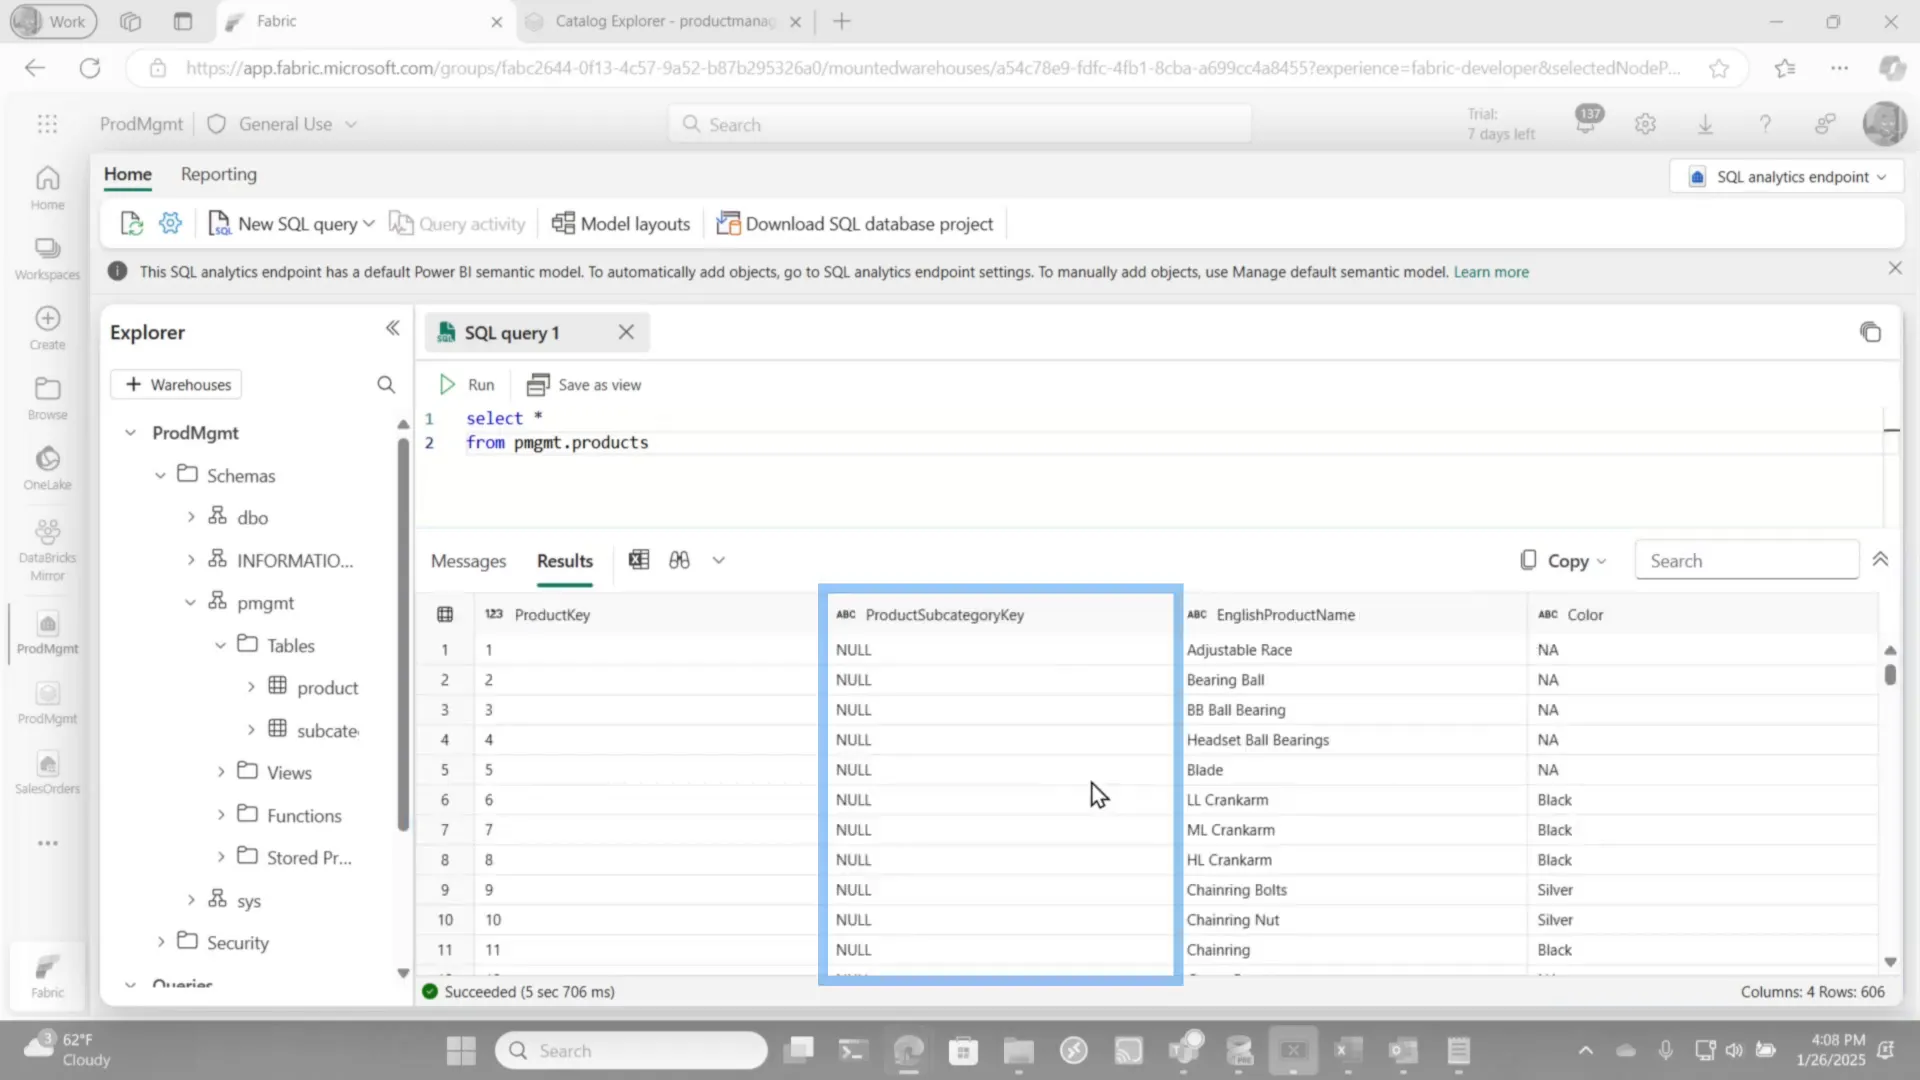Open the results view options chevron
The width and height of the screenshot is (1920, 1080).
719,560
